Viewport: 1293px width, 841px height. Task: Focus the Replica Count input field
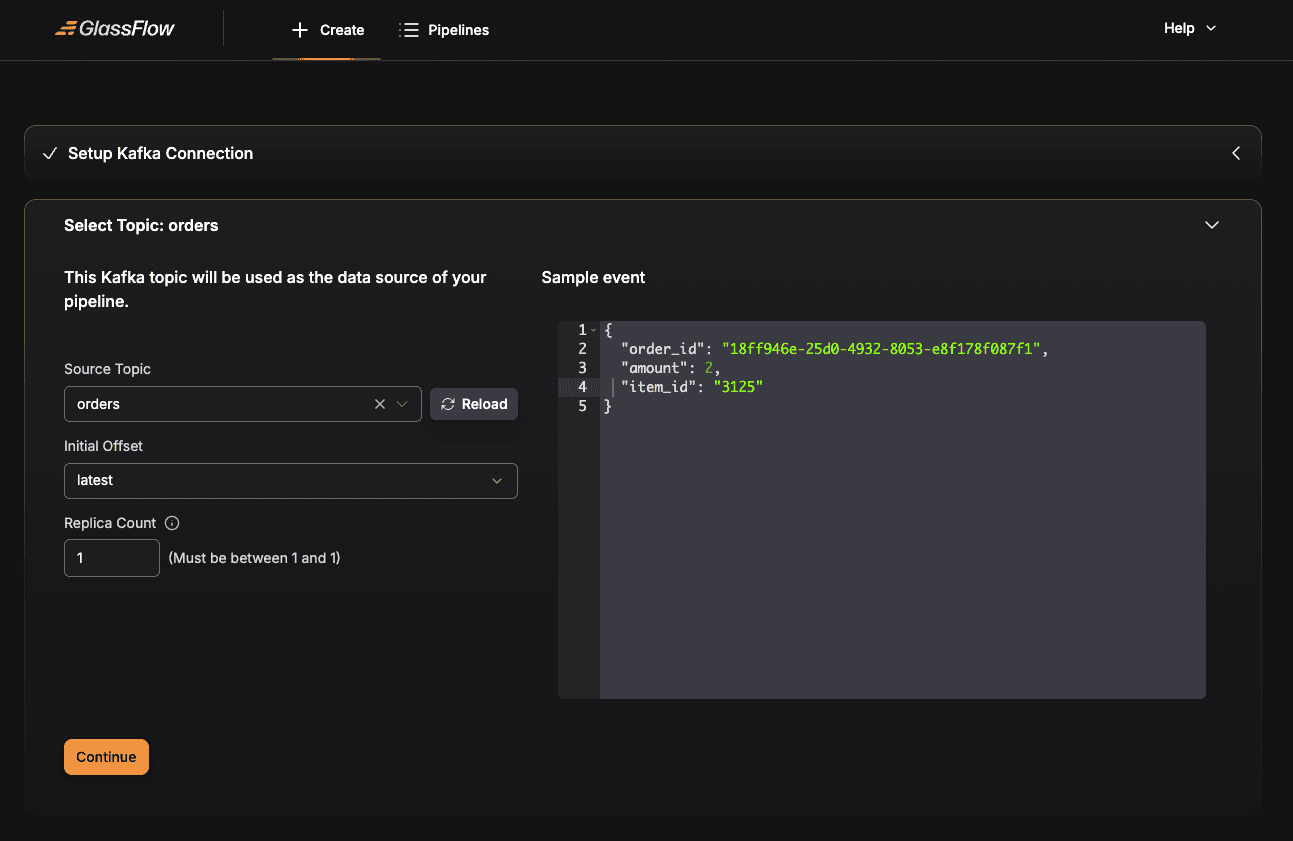pos(111,558)
